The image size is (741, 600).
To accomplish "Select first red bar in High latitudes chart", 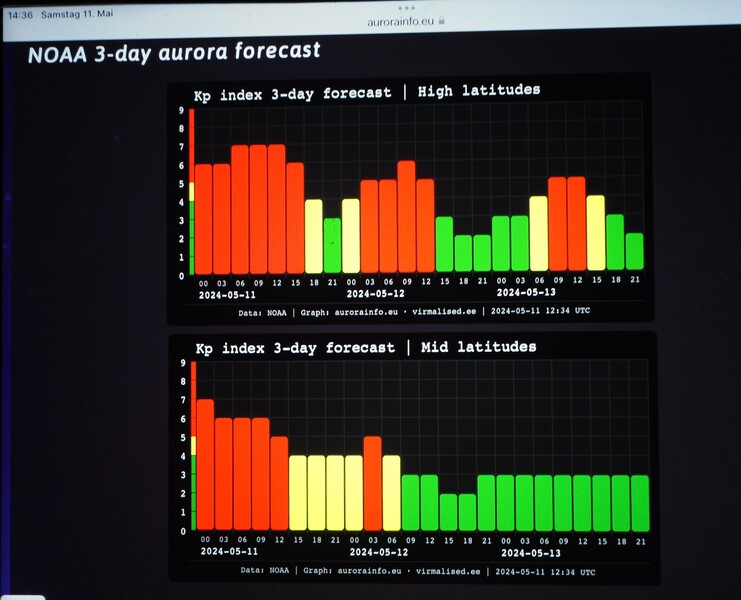I will pyautogui.click(x=203, y=218).
